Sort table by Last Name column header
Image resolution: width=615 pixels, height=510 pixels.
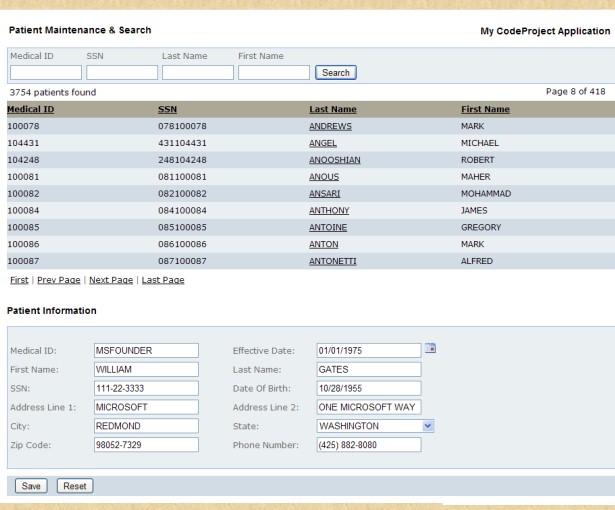[333, 109]
